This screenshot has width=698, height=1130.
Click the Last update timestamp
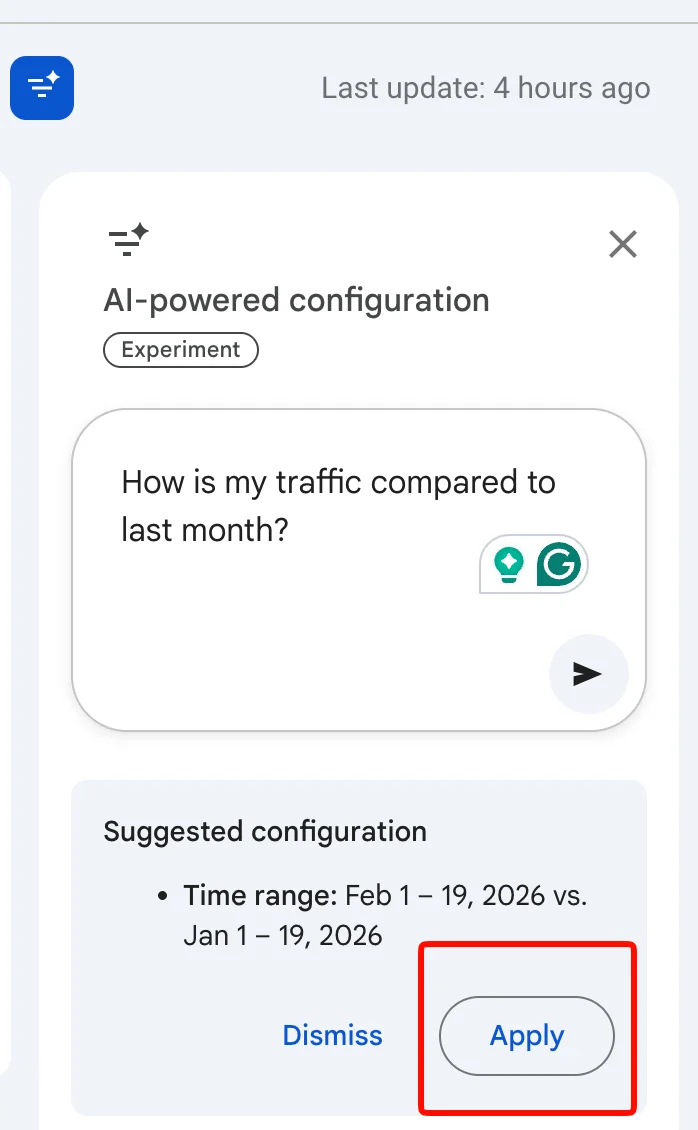pyautogui.click(x=485, y=88)
